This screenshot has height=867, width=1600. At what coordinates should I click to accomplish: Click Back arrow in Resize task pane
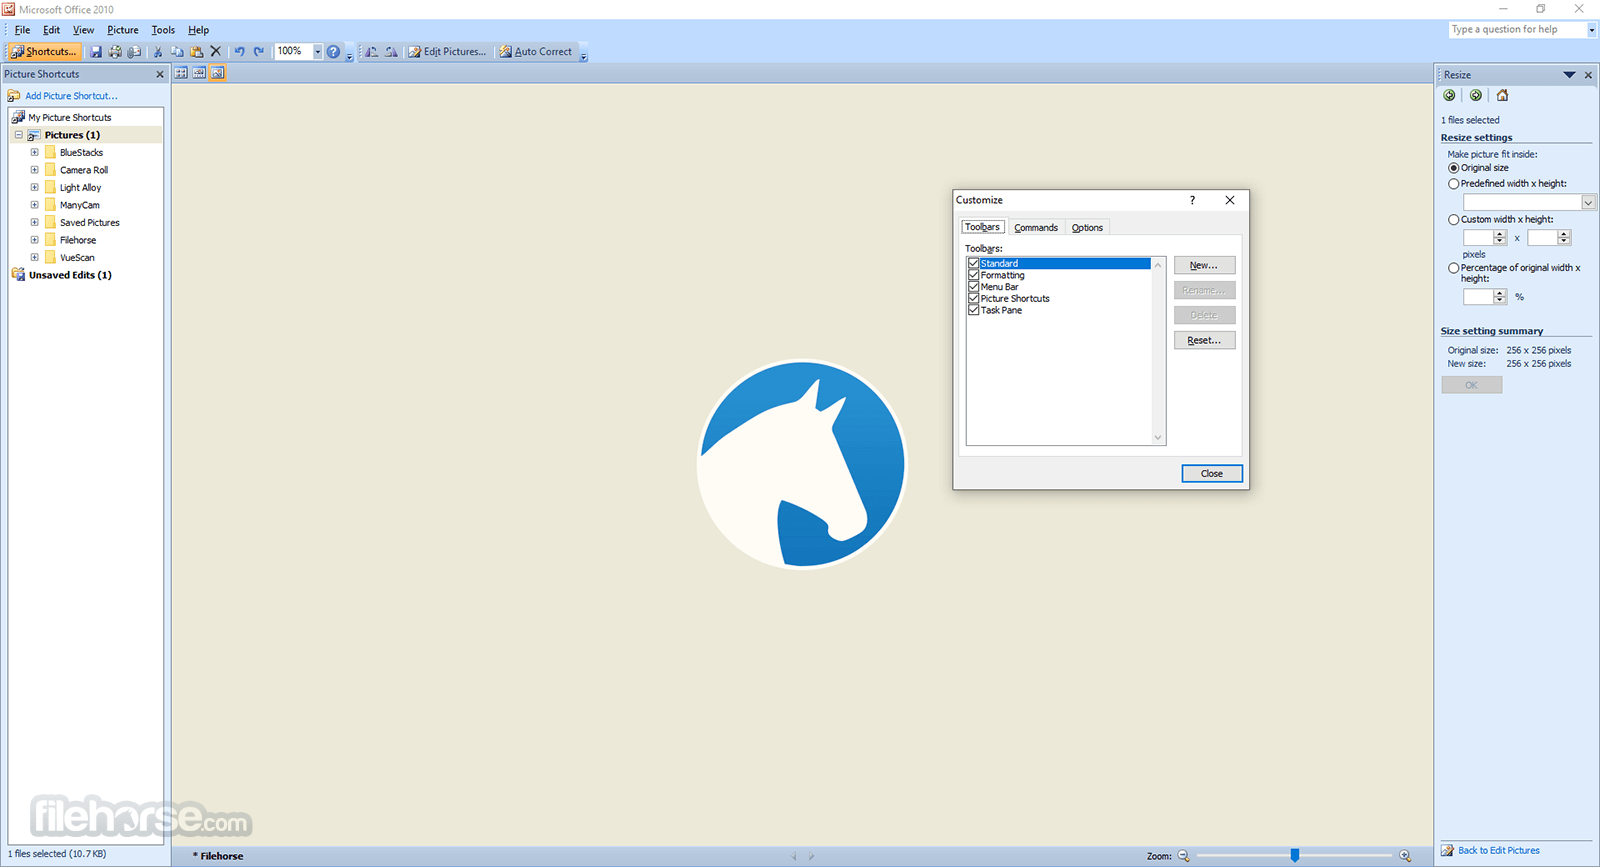(x=1450, y=95)
